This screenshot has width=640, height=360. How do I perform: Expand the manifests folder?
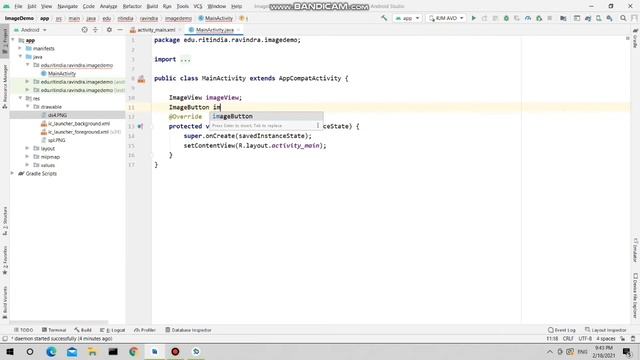click(x=20, y=48)
